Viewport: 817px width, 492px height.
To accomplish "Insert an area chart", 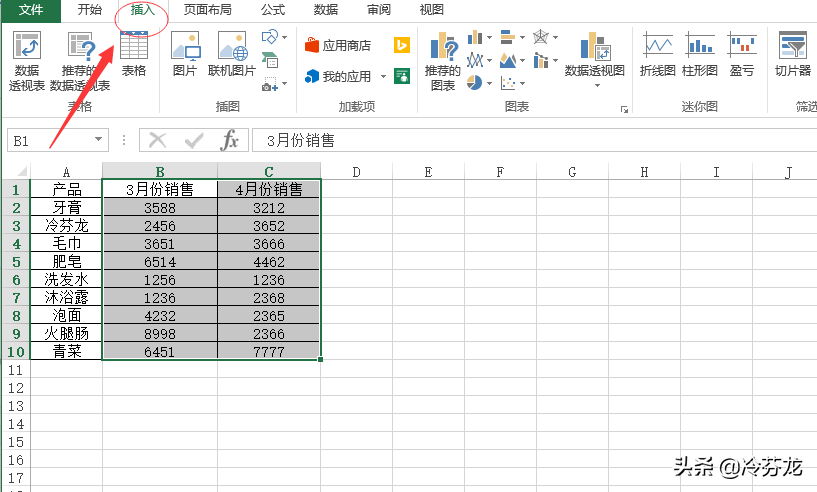I will [507, 60].
